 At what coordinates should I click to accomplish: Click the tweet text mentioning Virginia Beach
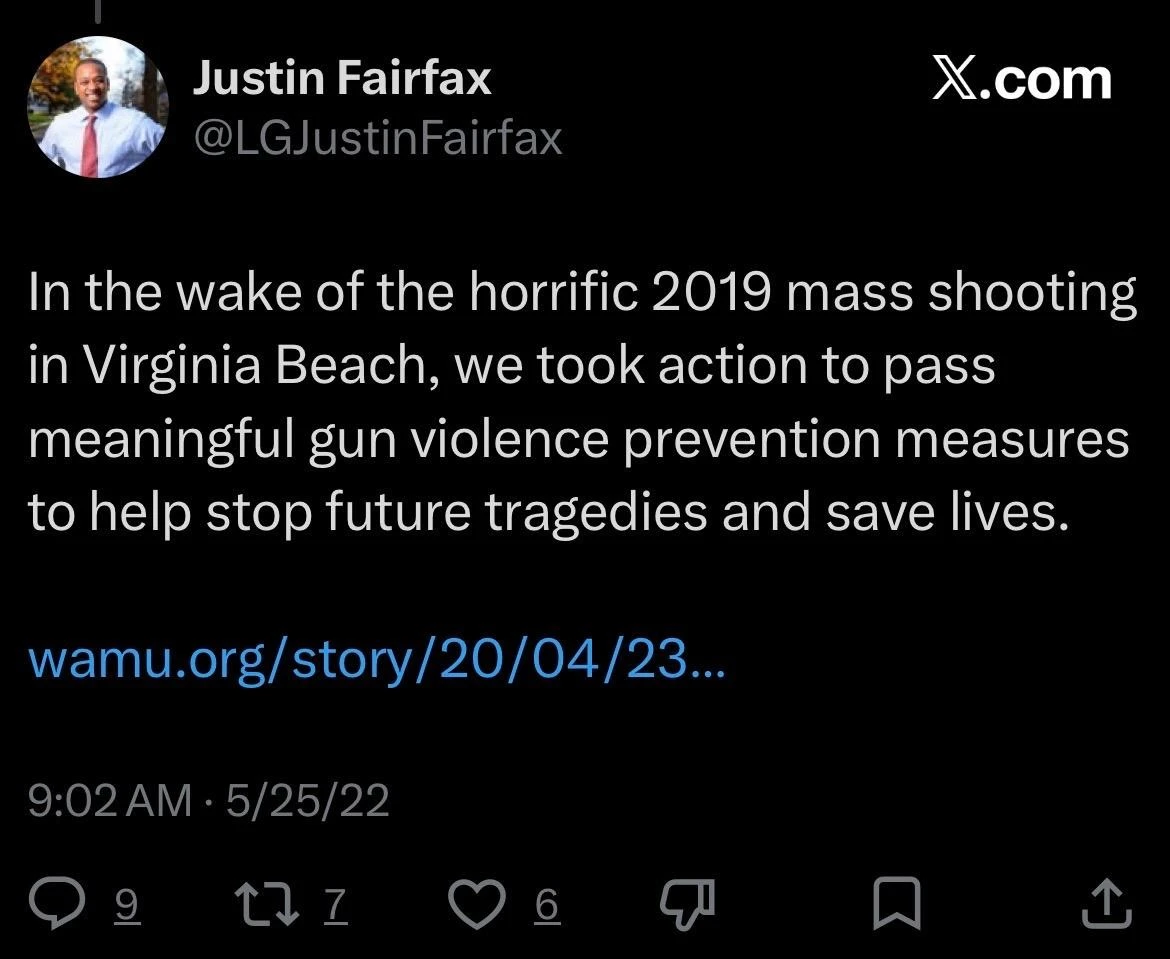pyautogui.click(x=240, y=367)
